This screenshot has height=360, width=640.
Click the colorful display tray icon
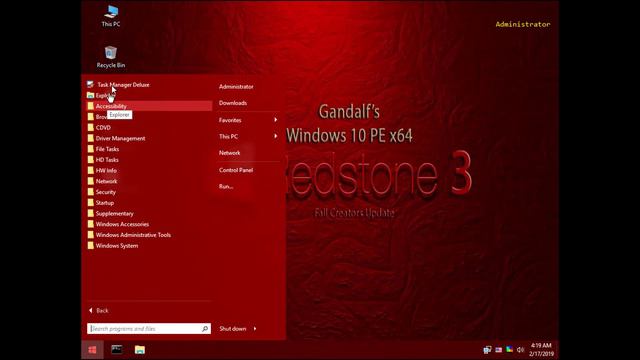(509, 349)
